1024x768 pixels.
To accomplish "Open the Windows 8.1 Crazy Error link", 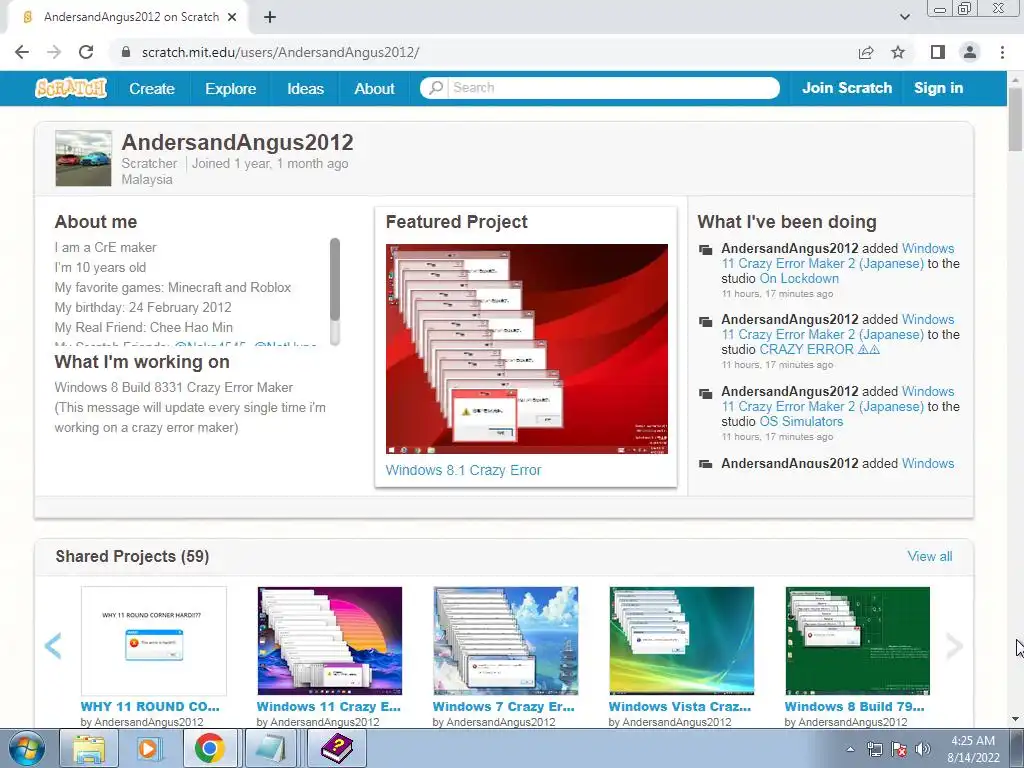I will coord(463,470).
